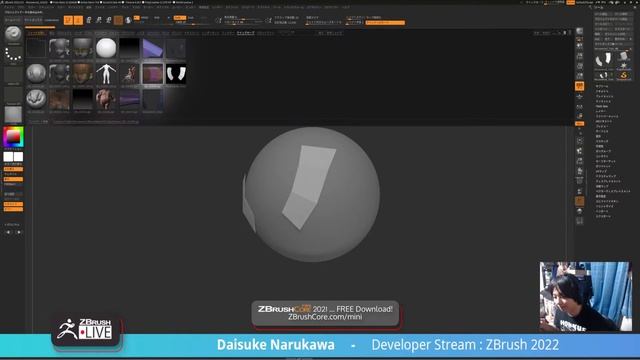Click the orange button in top-right title bar
The height and width of the screenshot is (360, 640).
pos(570,2)
